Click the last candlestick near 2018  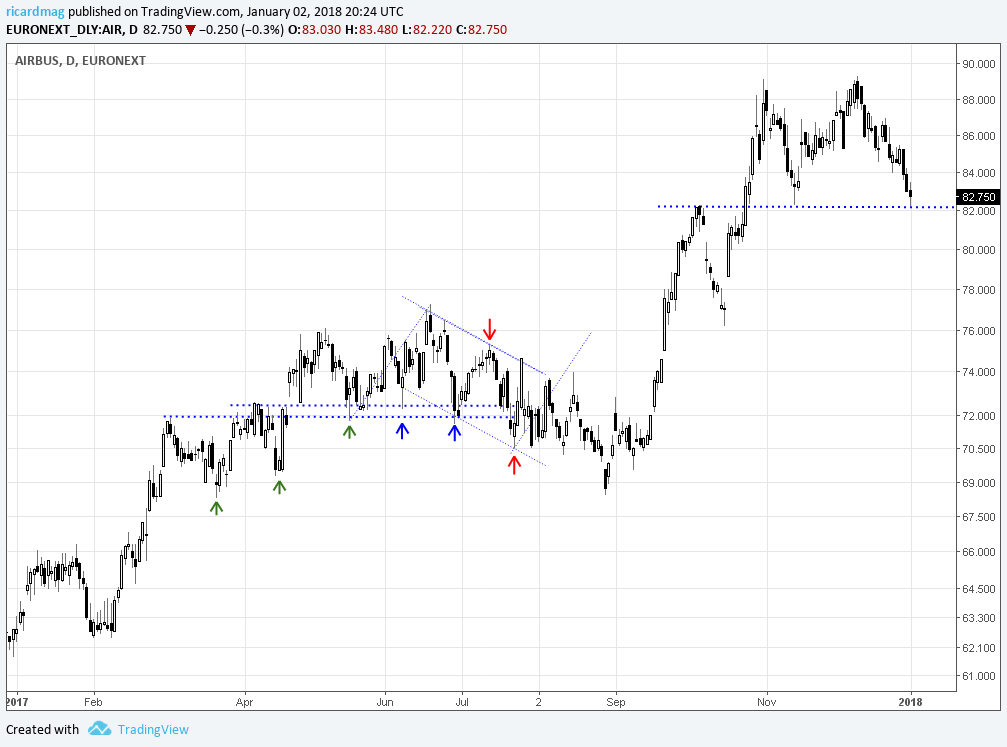[911, 194]
